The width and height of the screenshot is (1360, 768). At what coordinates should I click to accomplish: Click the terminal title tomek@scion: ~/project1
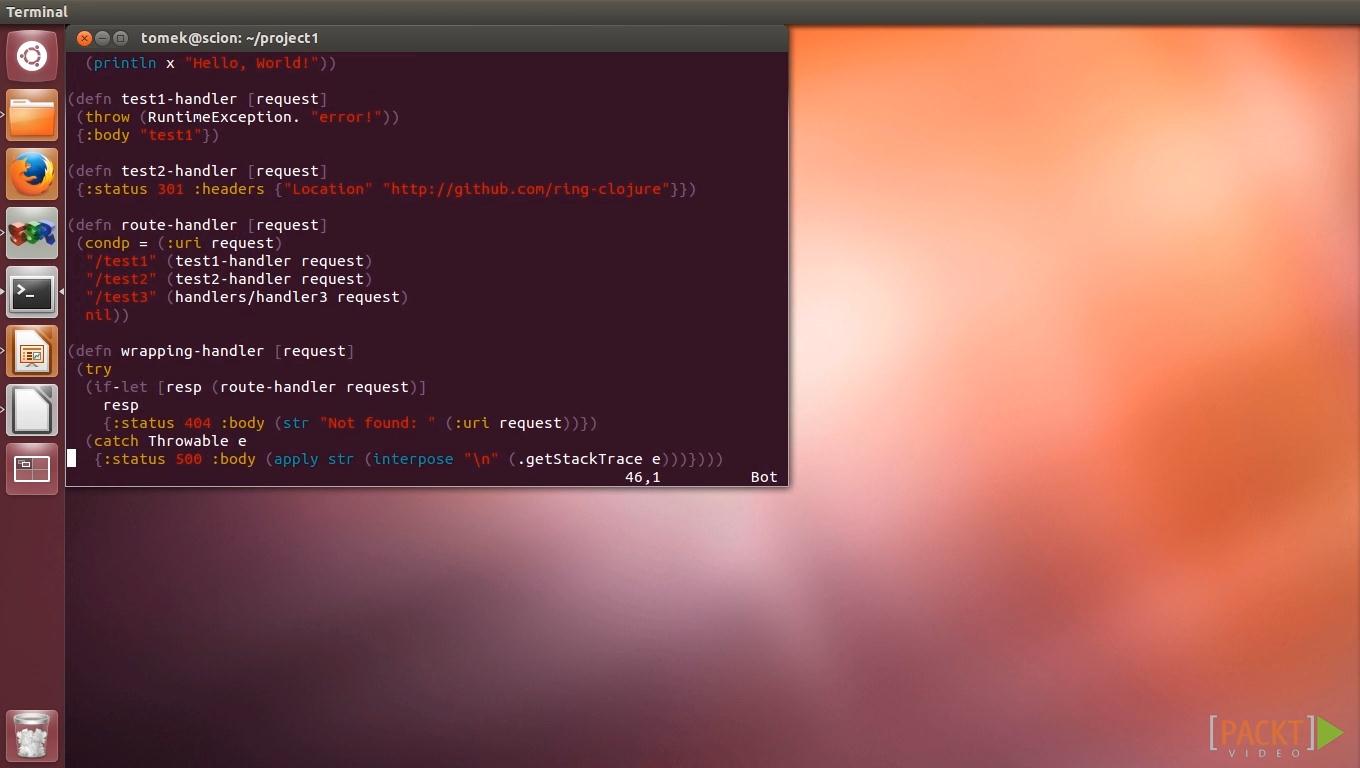pyautogui.click(x=229, y=38)
